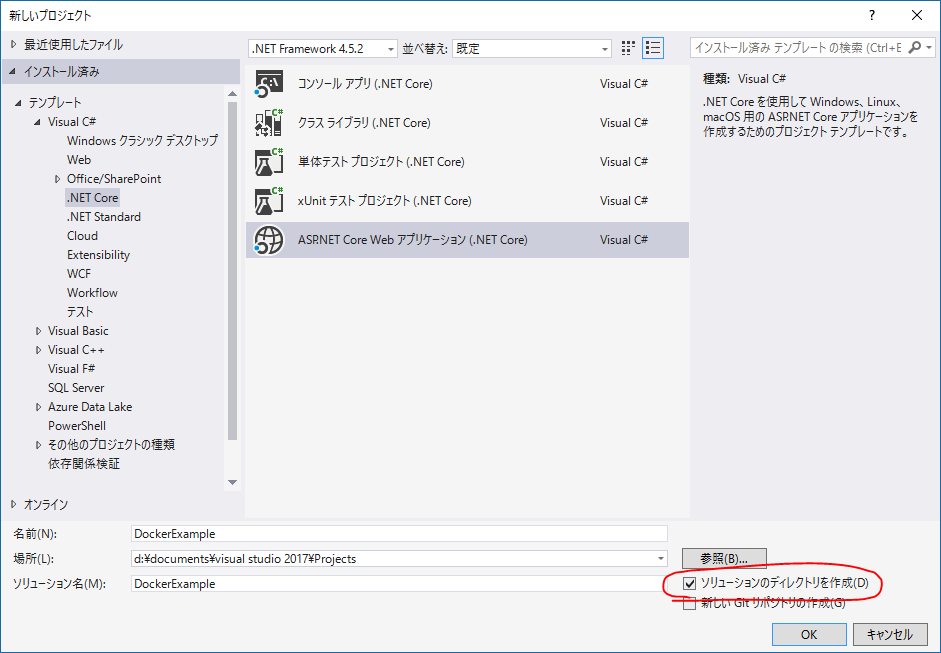Select the WCF category

click(79, 274)
